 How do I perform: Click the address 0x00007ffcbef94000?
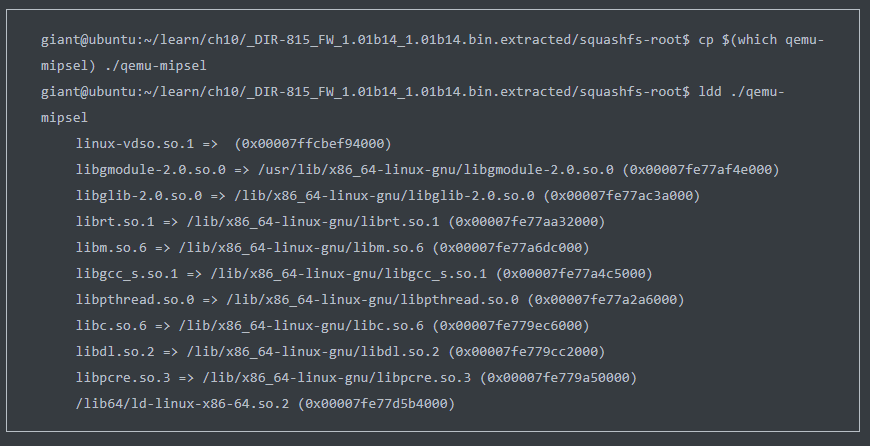click(x=313, y=144)
